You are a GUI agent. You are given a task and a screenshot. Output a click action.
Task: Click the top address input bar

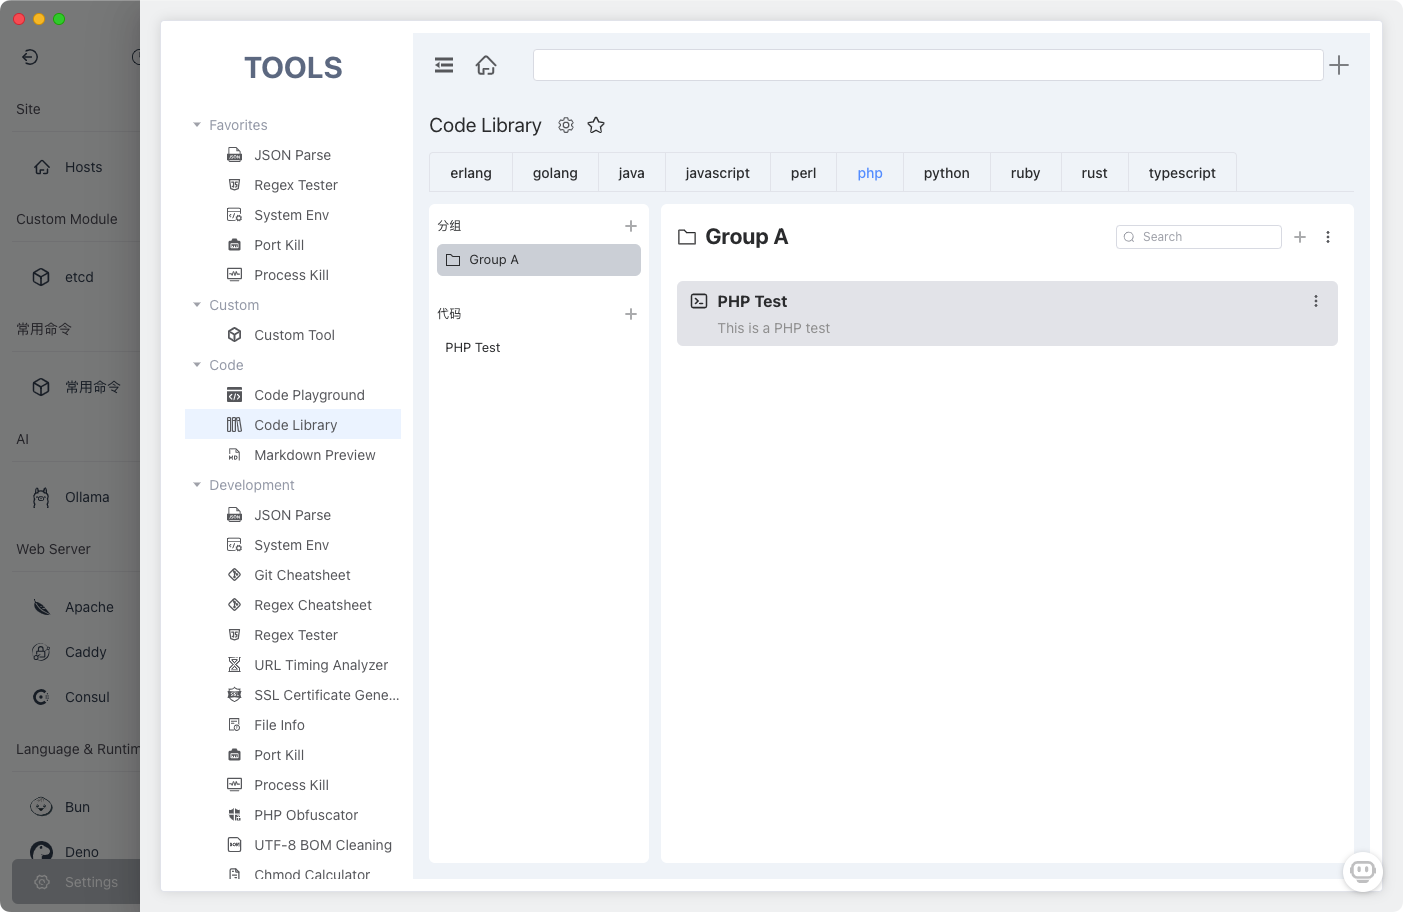928,65
